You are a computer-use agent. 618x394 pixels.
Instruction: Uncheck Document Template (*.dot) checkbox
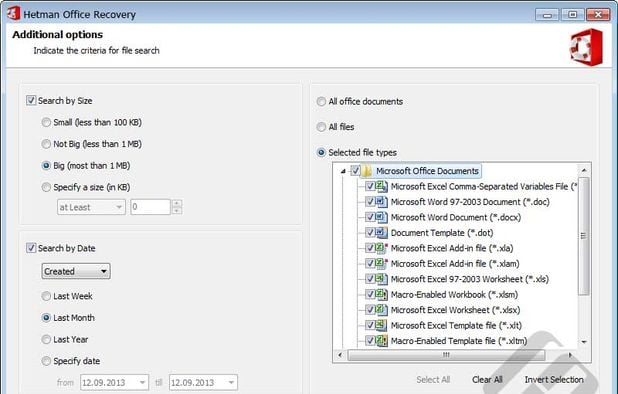370,232
